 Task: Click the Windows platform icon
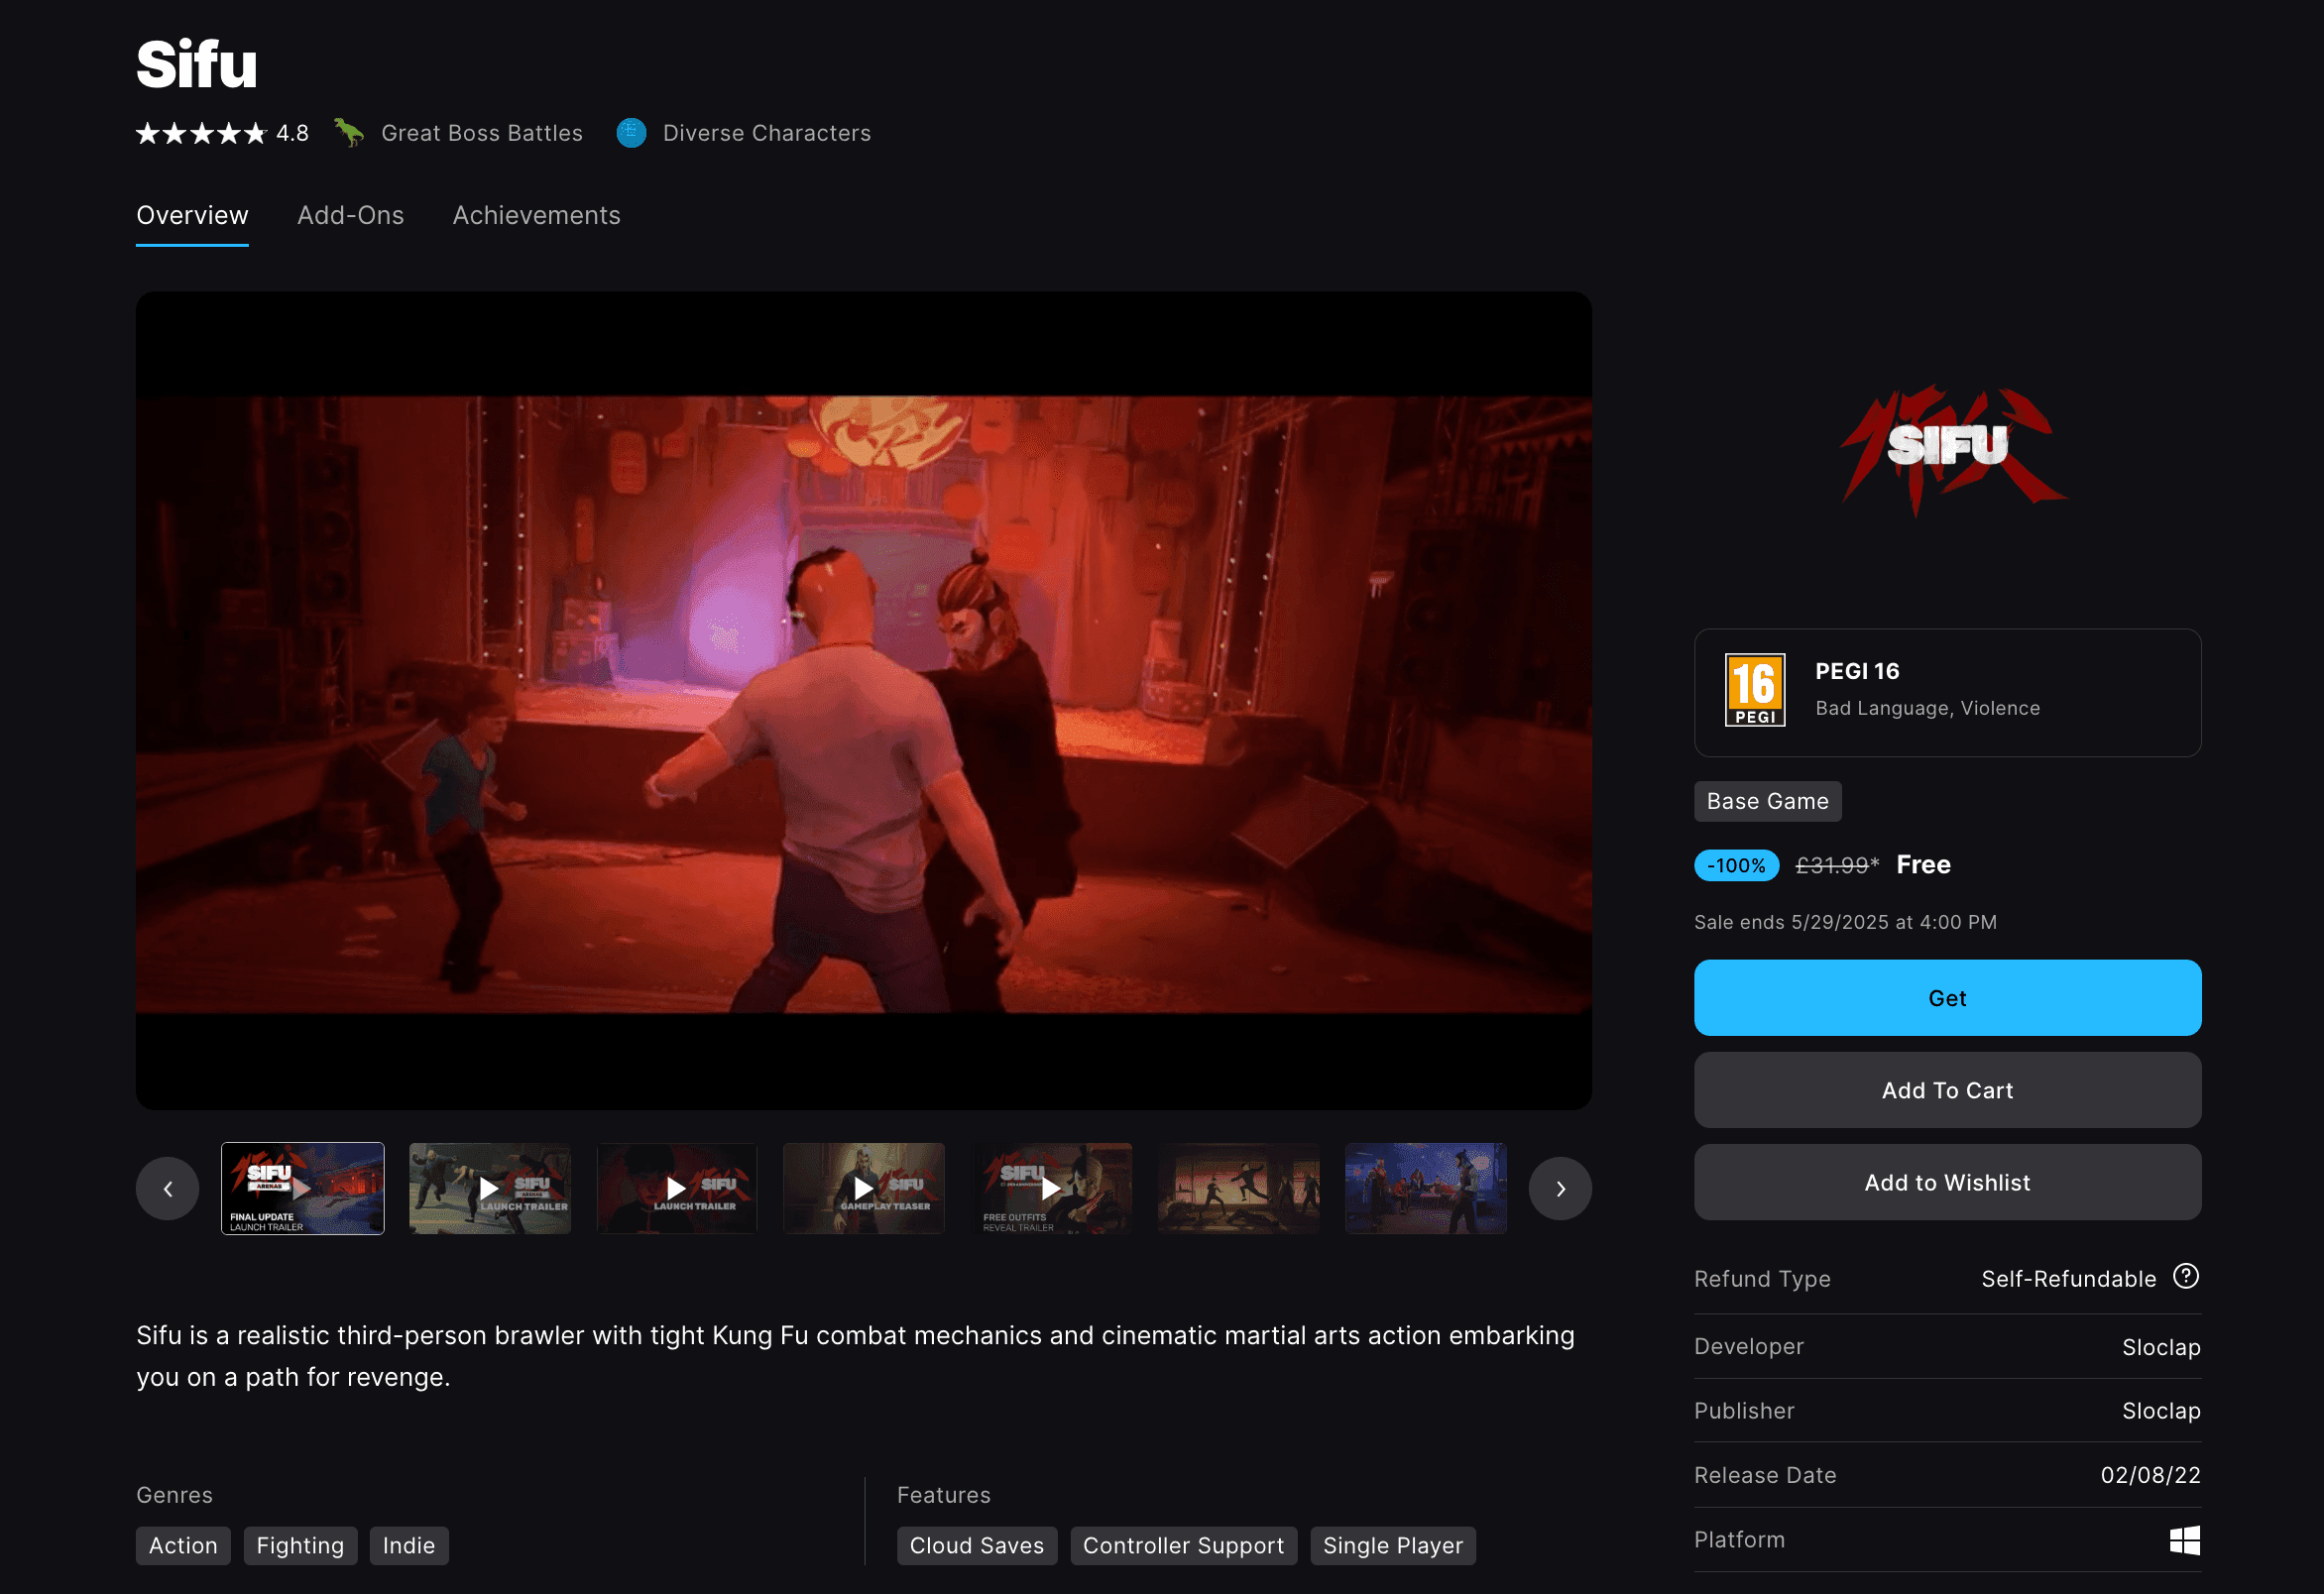pos(2186,1539)
